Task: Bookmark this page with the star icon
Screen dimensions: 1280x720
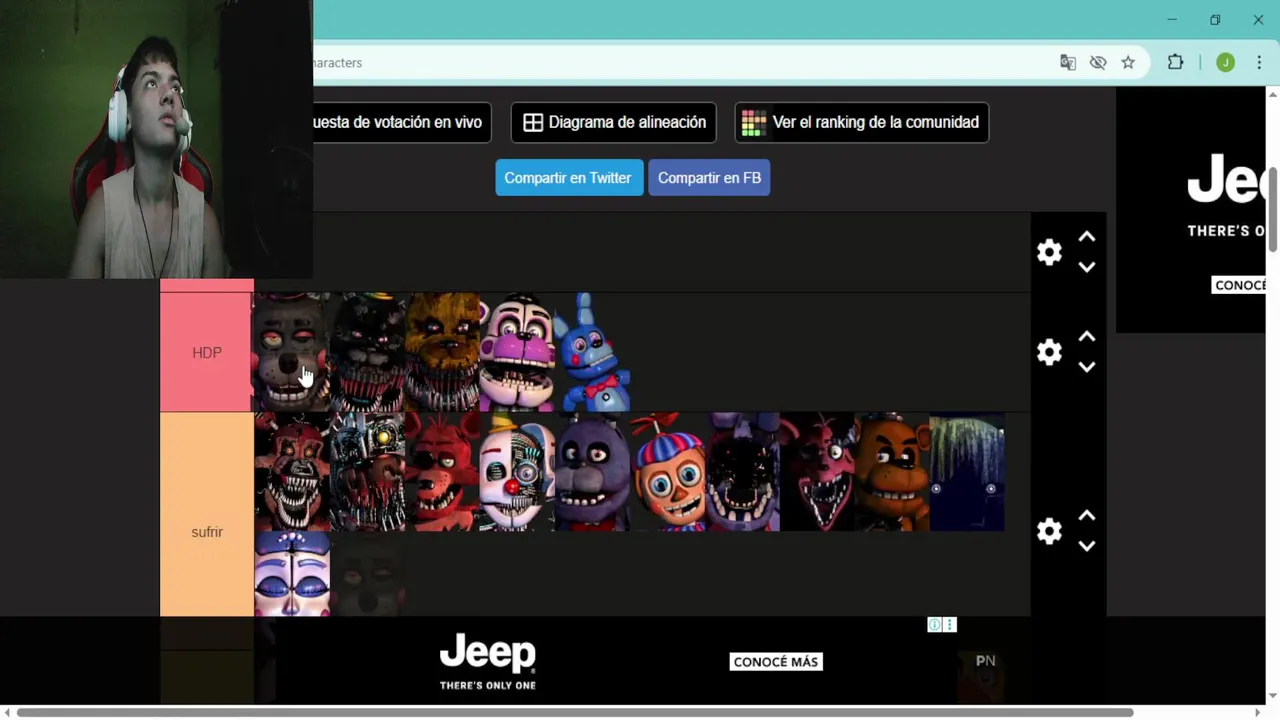Action: point(1128,62)
